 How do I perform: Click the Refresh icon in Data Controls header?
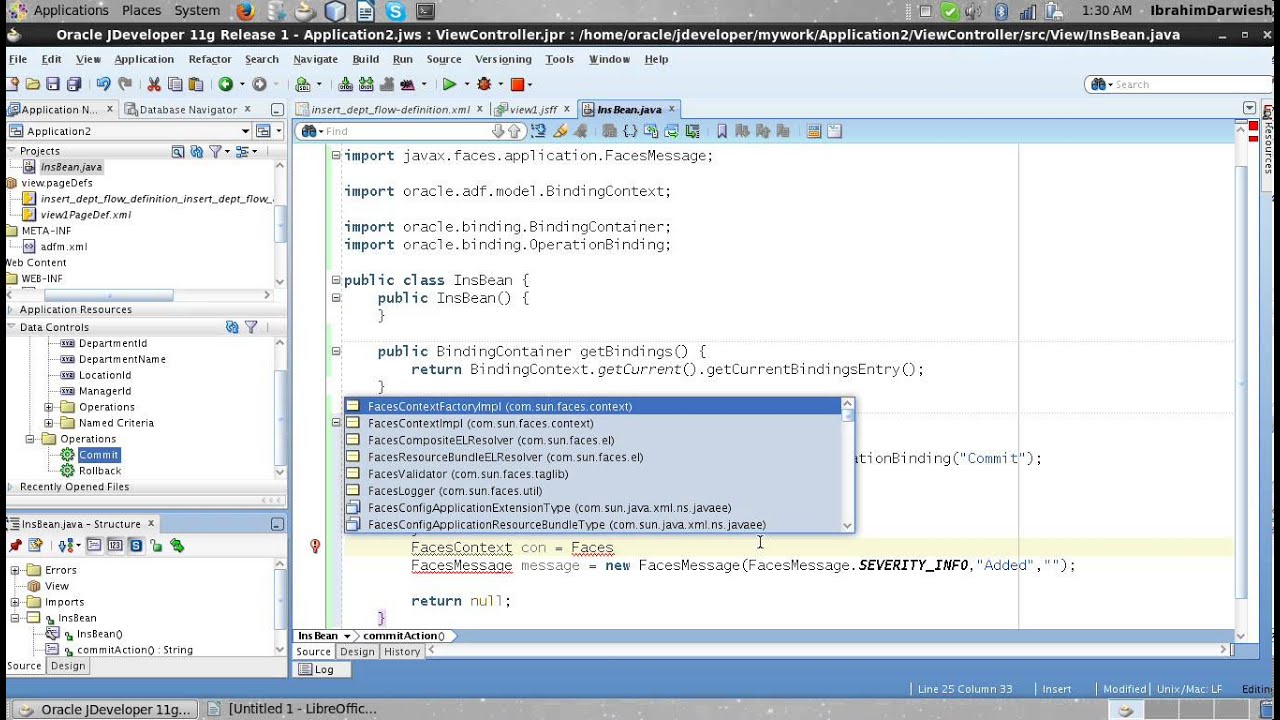tap(232, 327)
